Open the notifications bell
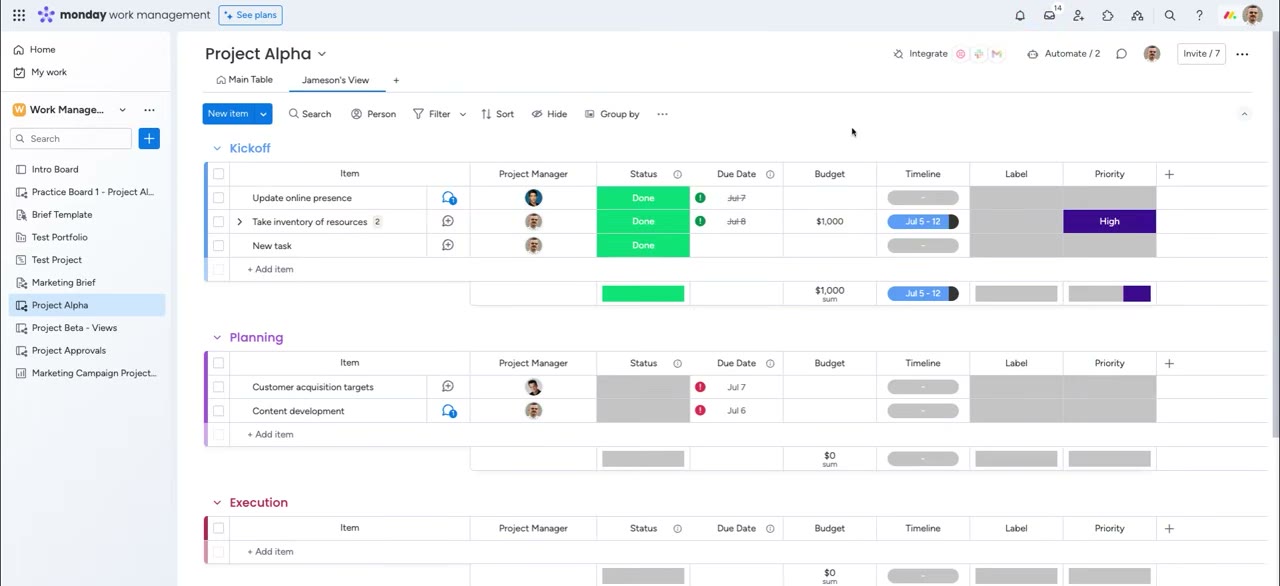Viewport: 1280px width, 586px height. [1020, 15]
